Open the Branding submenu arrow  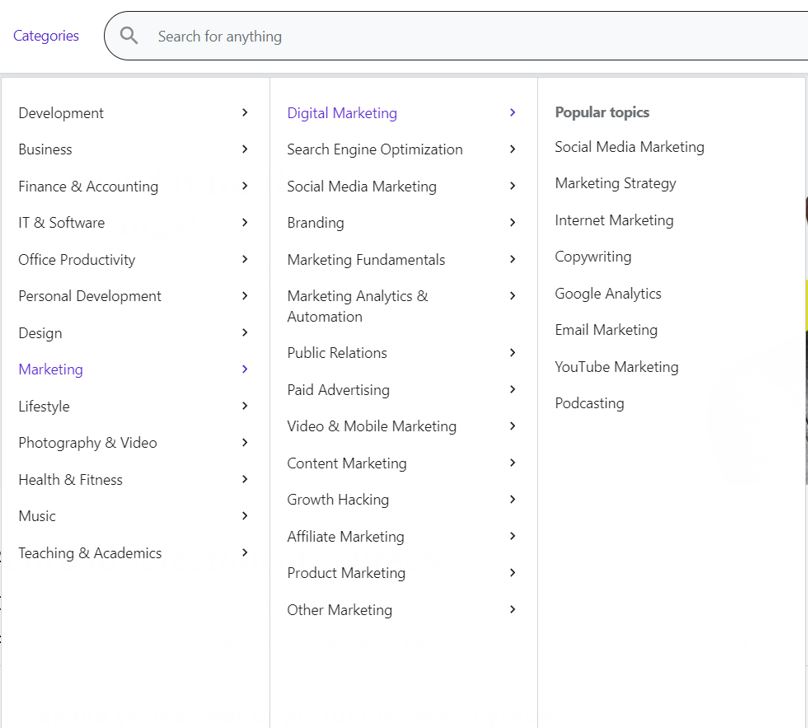coord(513,222)
